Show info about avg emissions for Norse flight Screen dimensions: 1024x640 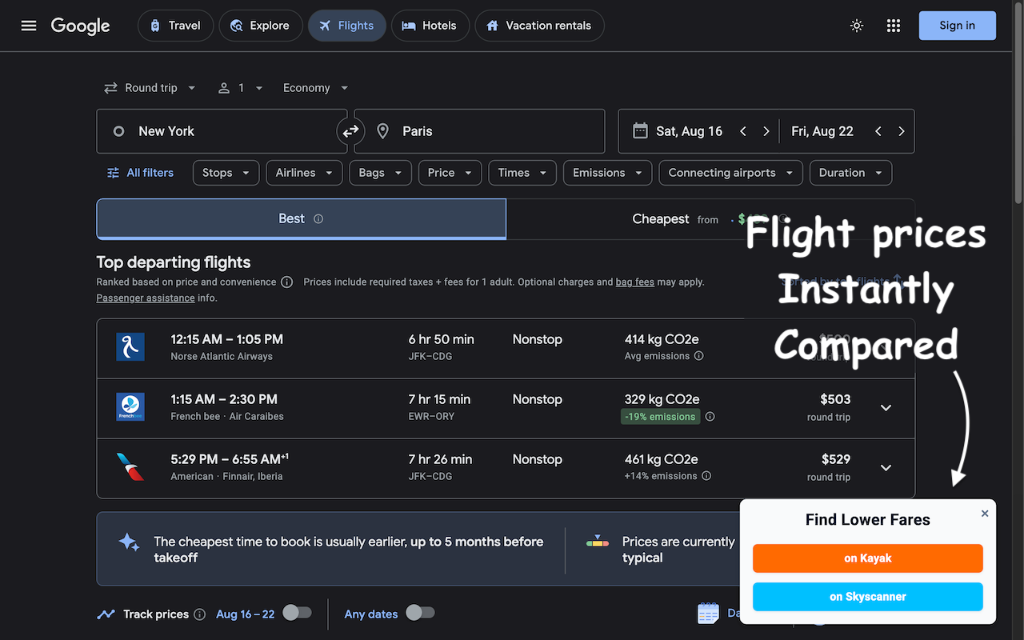(699, 356)
